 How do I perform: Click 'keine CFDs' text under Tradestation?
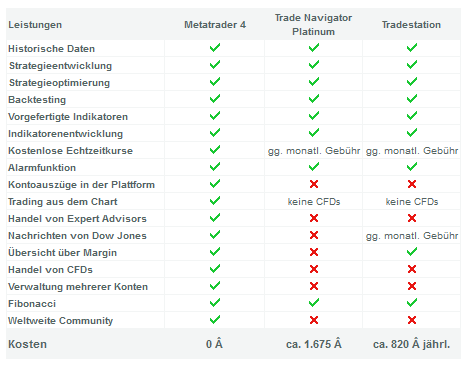pos(412,202)
